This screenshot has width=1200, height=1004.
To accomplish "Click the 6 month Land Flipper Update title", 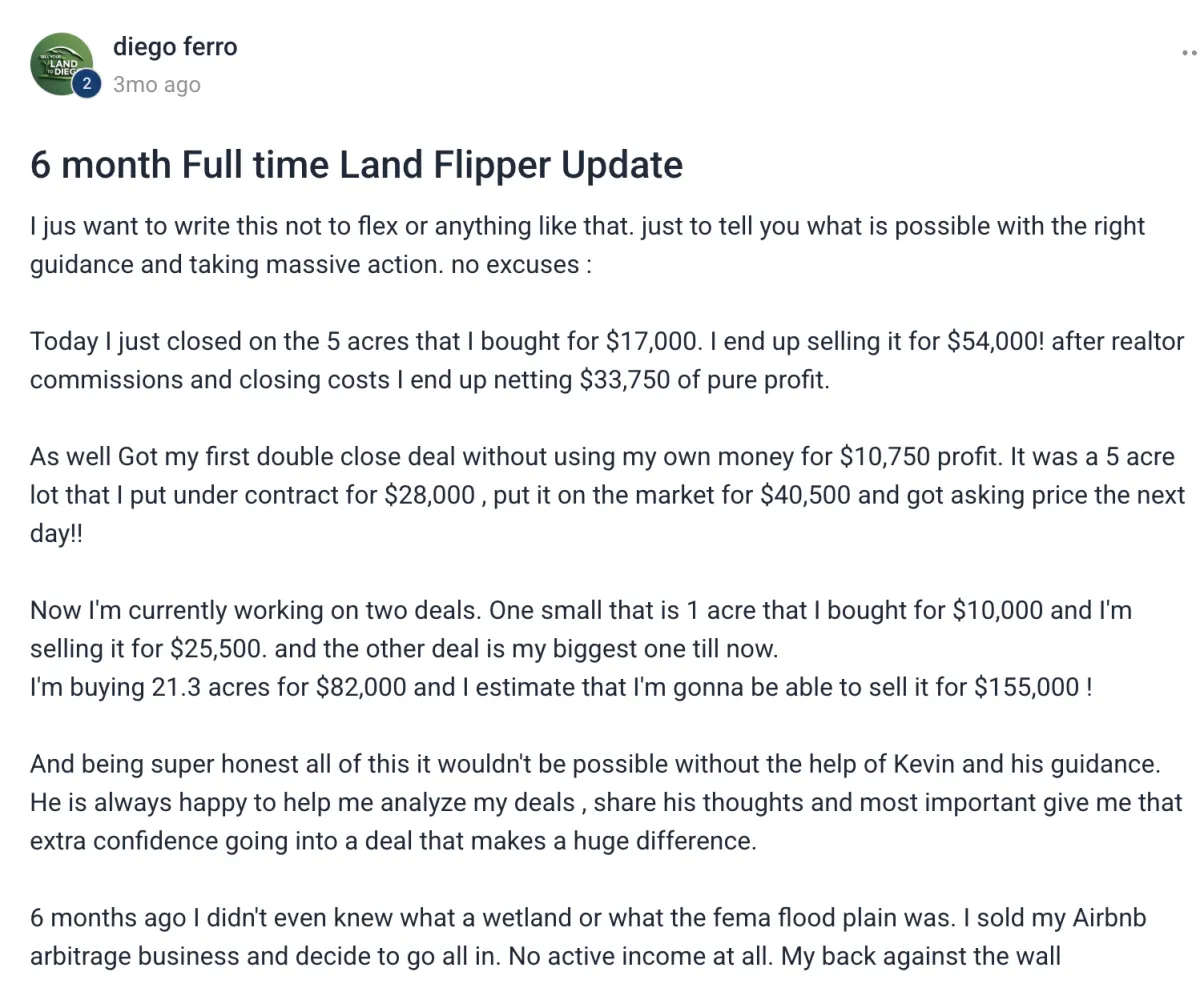I will click(x=357, y=164).
